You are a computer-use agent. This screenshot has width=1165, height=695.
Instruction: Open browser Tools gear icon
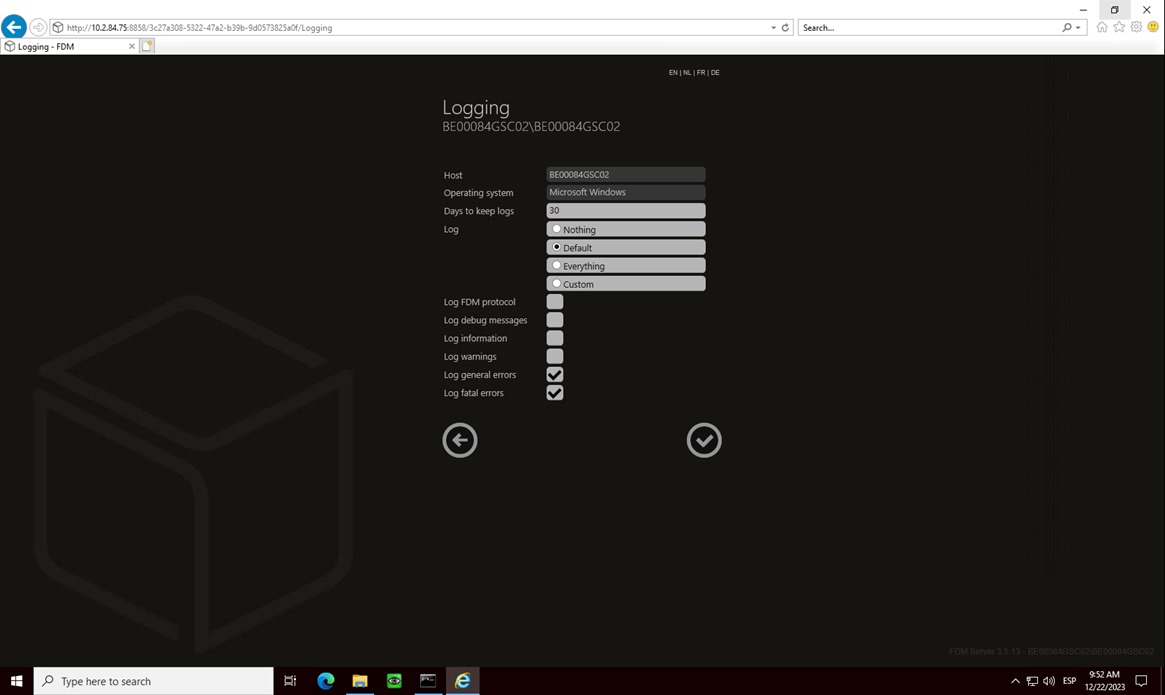[x=1136, y=27]
